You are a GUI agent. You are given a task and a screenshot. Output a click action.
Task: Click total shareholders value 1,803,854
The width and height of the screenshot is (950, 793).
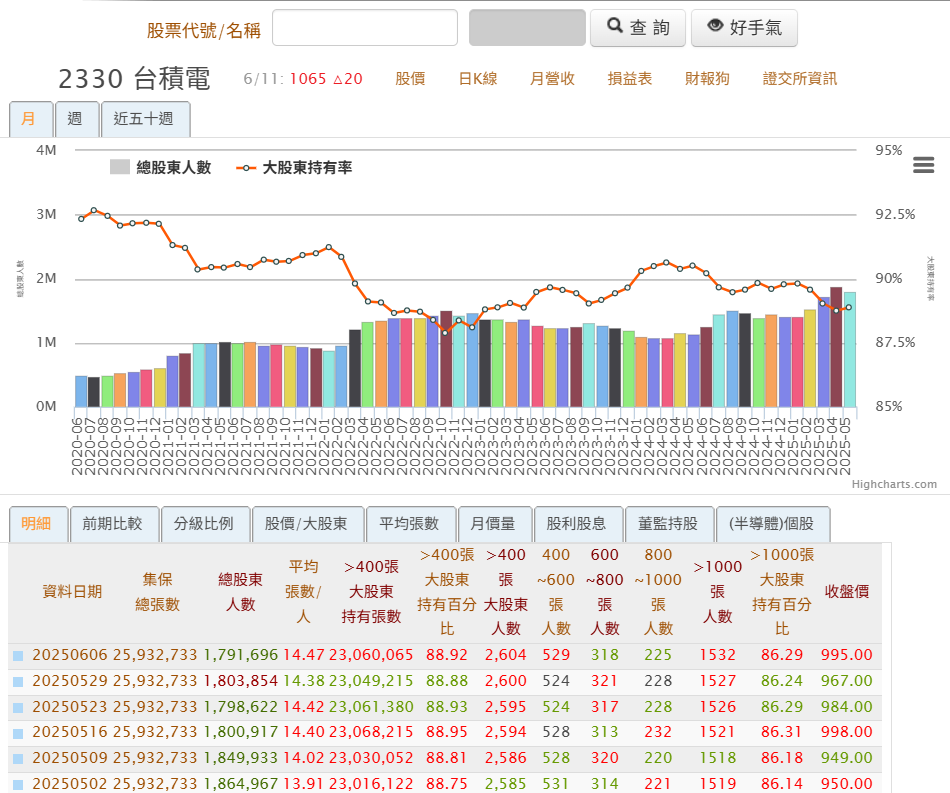(x=241, y=681)
